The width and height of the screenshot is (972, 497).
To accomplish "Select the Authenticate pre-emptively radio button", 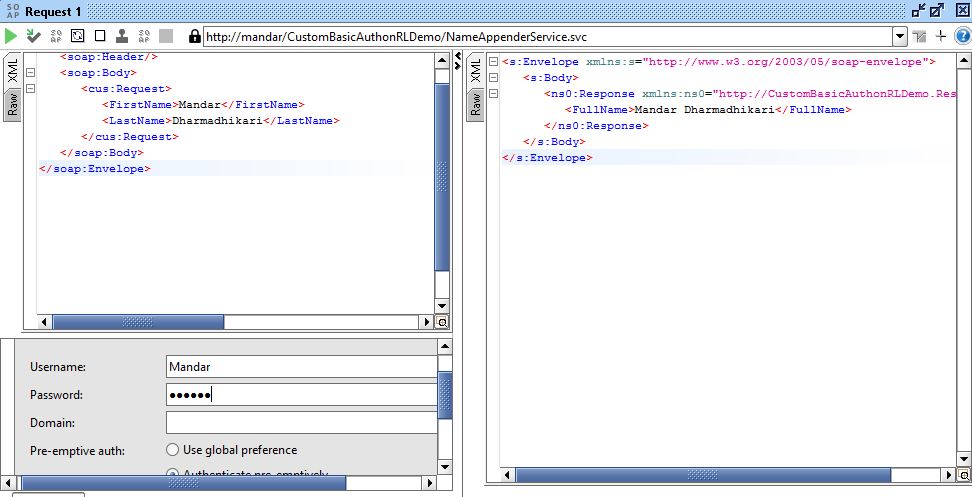I will coord(172,474).
